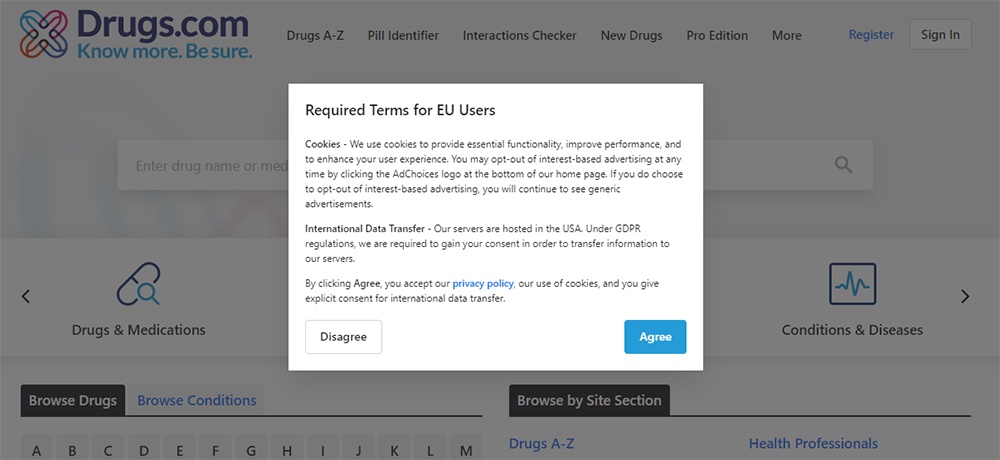Image resolution: width=1000 pixels, height=460 pixels.
Task: Click Agree in the terms dialog
Action: click(x=655, y=337)
